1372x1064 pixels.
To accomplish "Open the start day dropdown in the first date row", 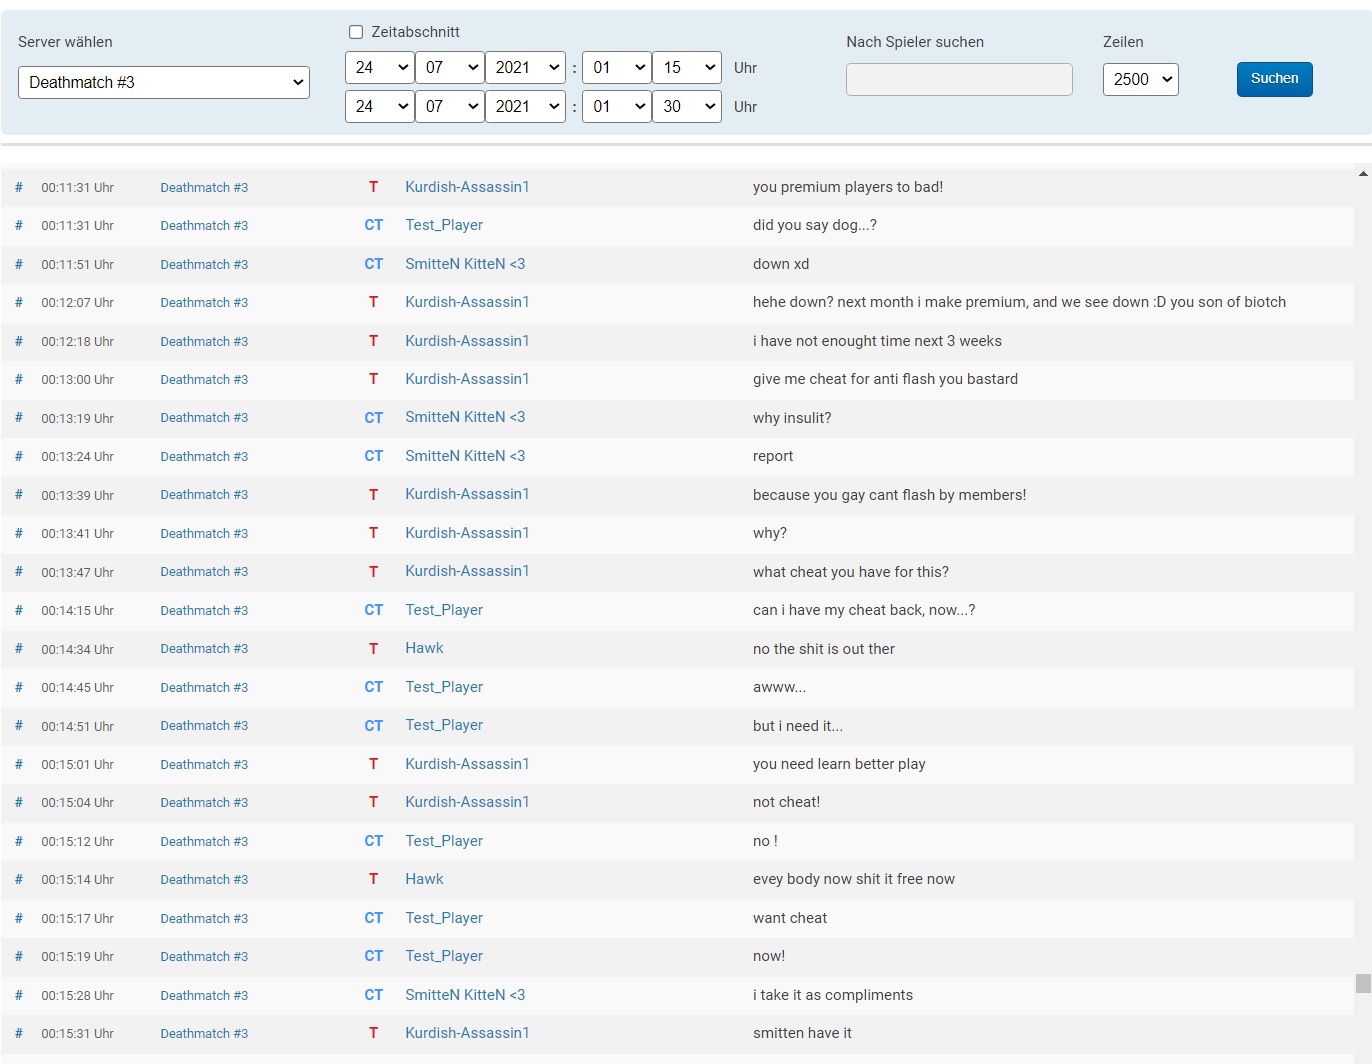I will click(x=380, y=67).
